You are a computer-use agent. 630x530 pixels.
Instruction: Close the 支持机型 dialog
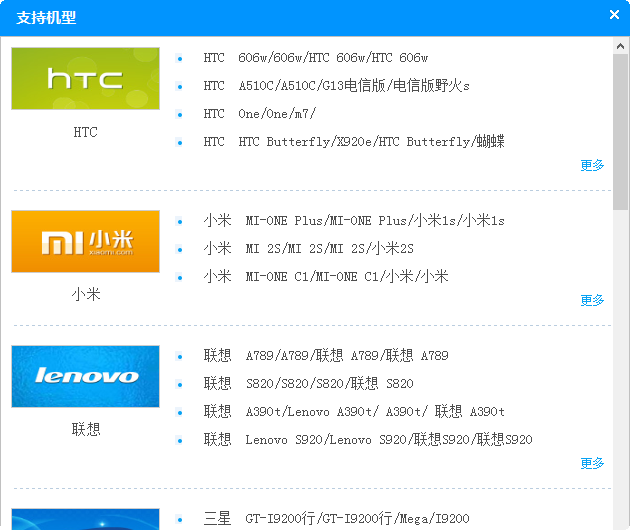(x=614, y=15)
